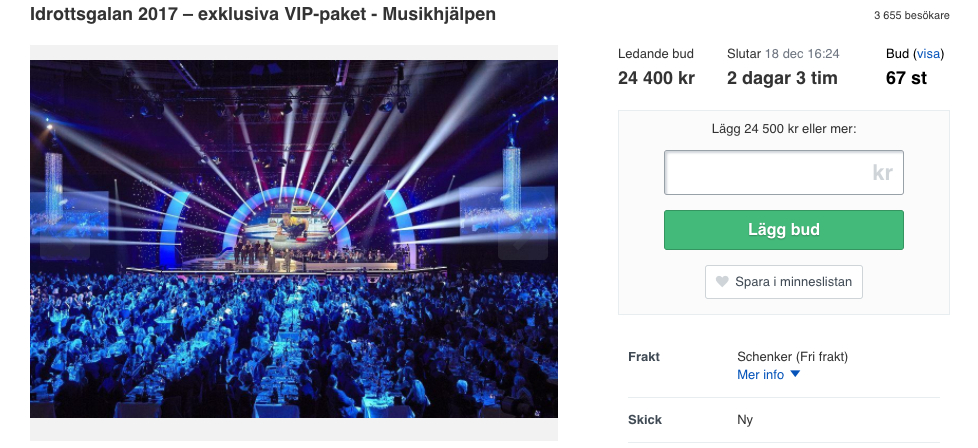Click the end date '18 dec 16:24'
The height and width of the screenshot is (448, 978).
point(801,53)
